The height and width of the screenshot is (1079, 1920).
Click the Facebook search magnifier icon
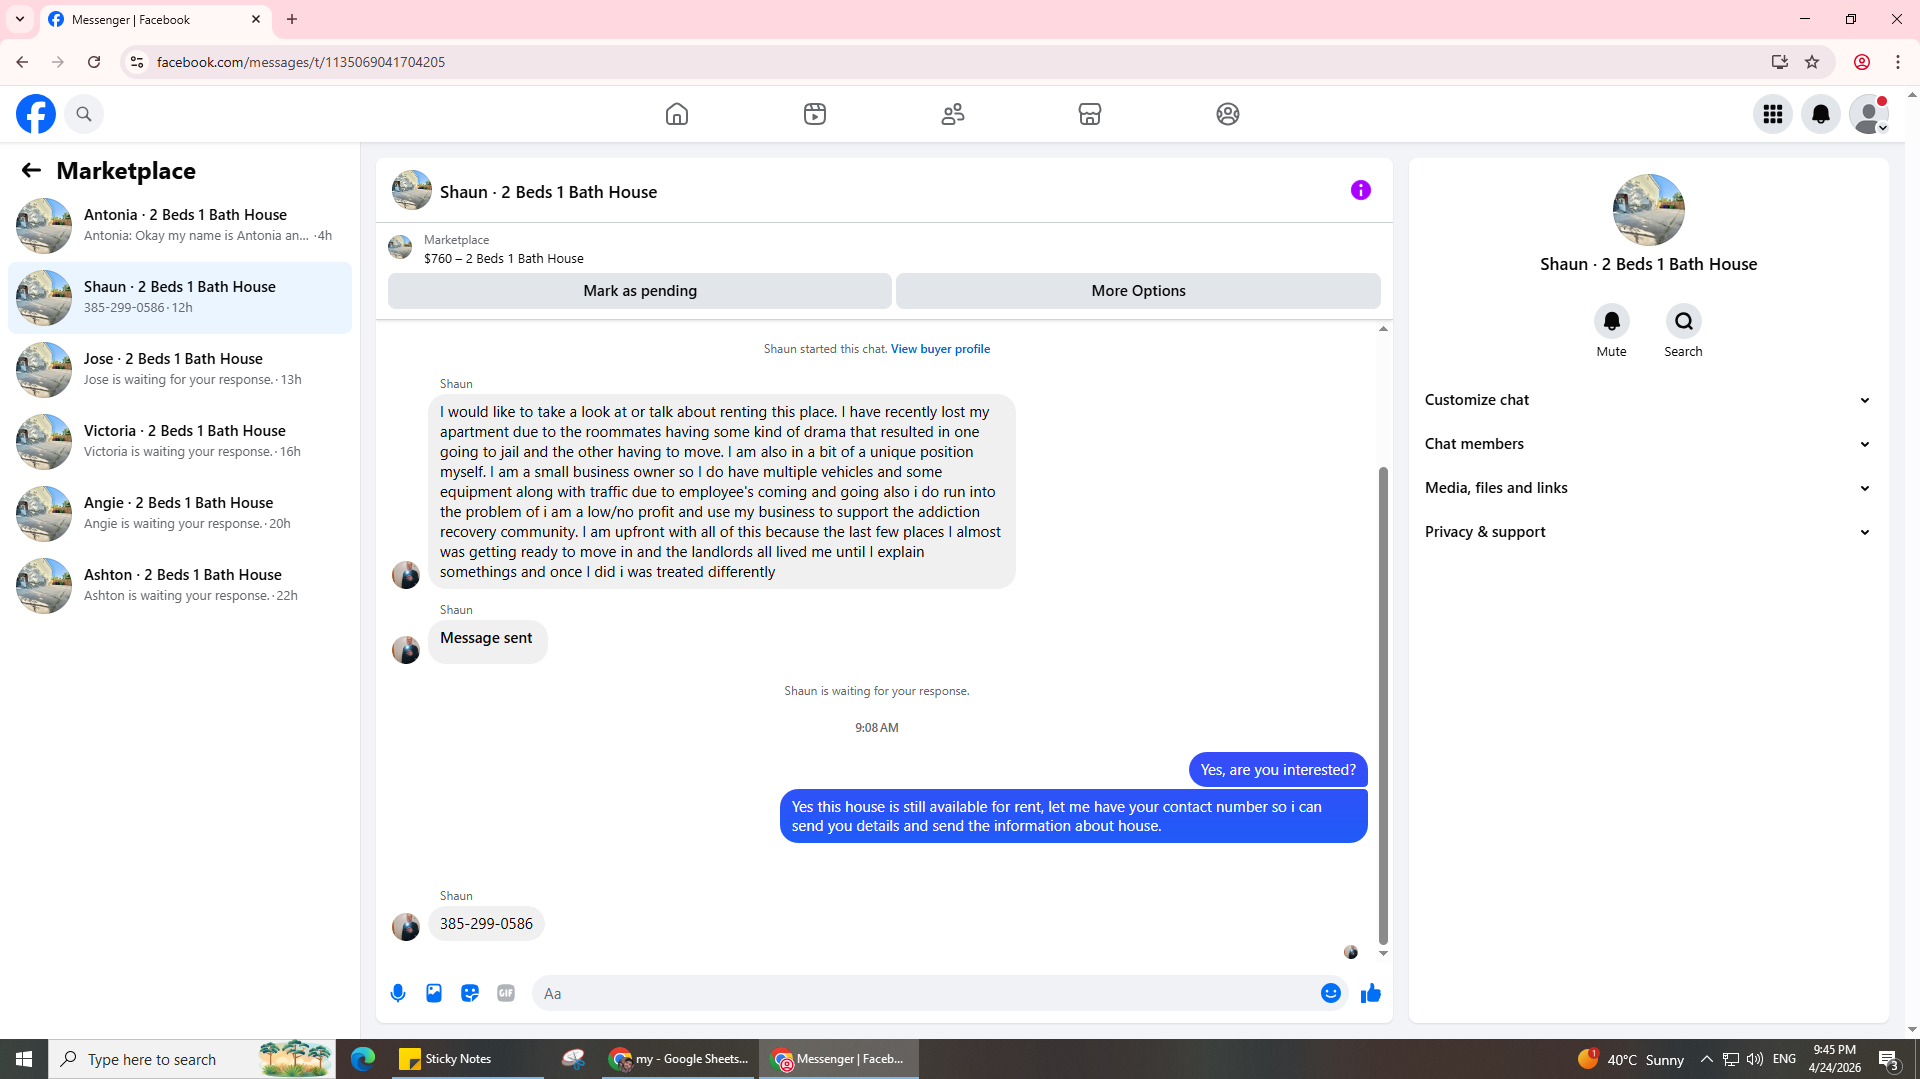[84, 114]
